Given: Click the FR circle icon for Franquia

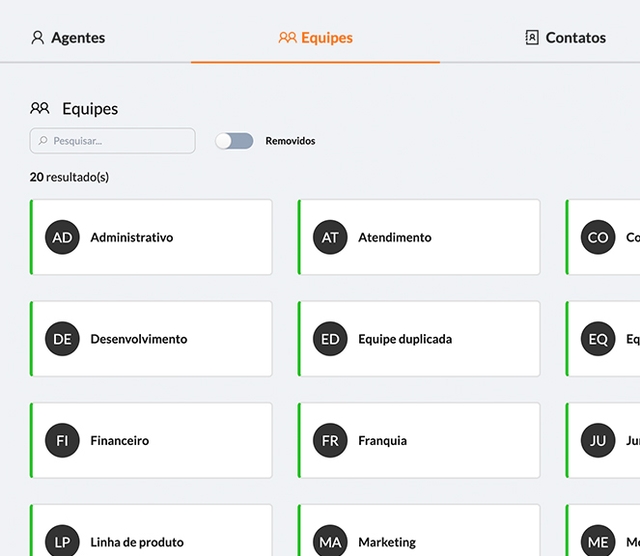Looking at the screenshot, I should (330, 440).
